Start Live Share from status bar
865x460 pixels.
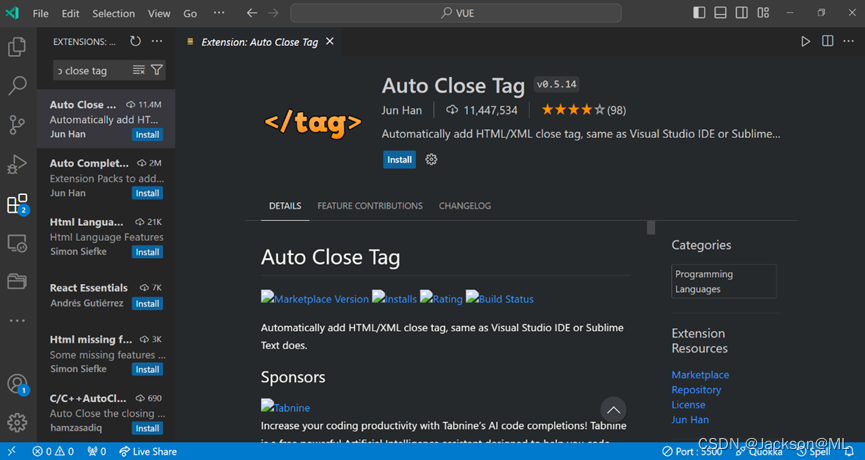point(148,451)
